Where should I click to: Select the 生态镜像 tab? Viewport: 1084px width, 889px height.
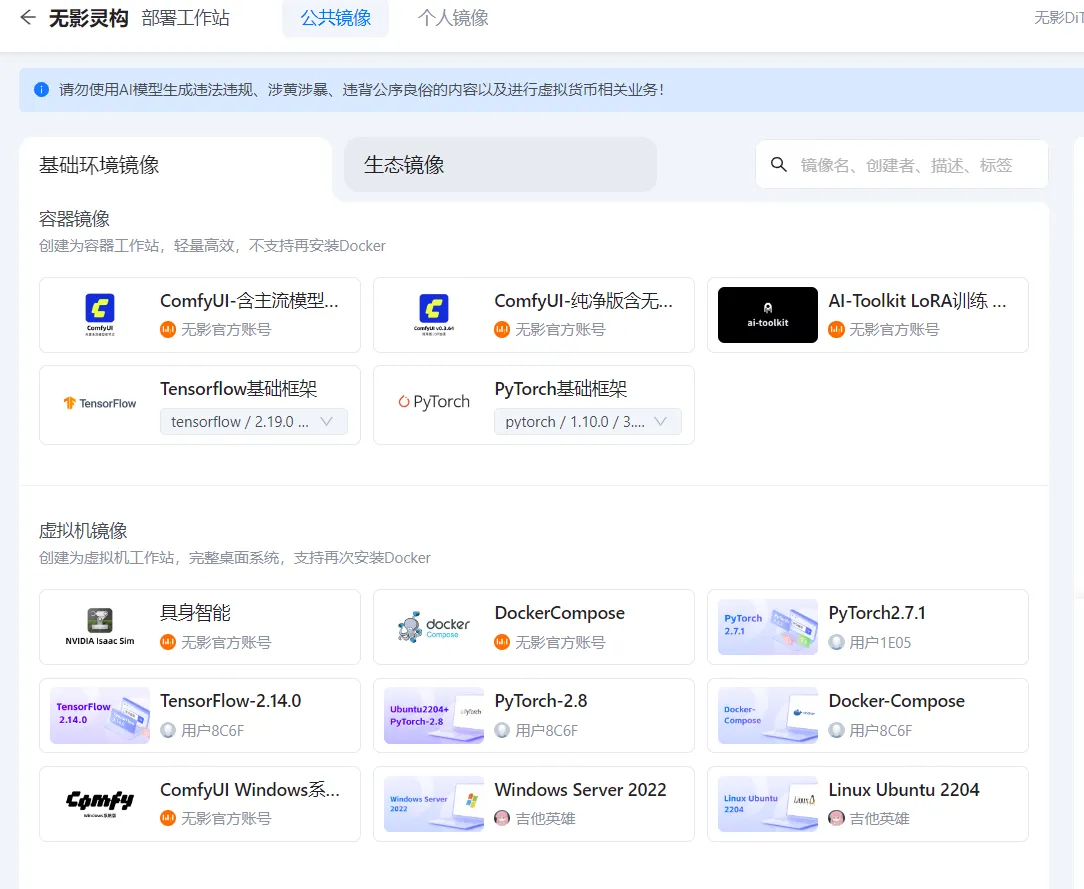point(500,165)
